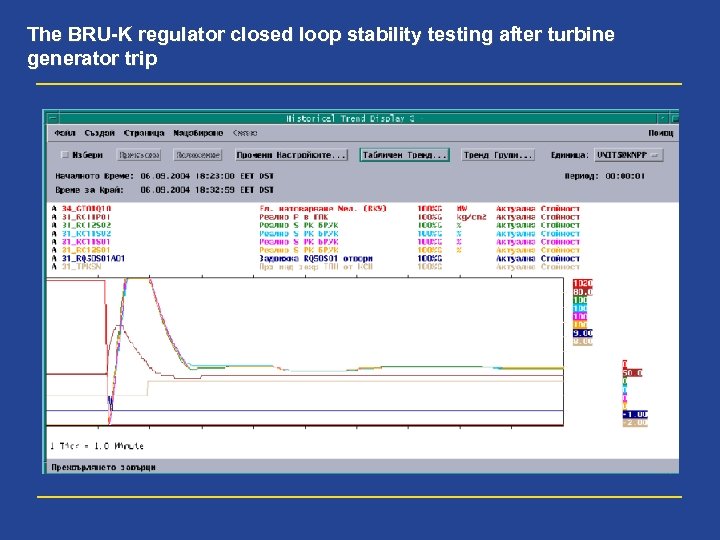This screenshot has height=540, width=720.
Task: Open the Страница menu
Action: [x=144, y=133]
